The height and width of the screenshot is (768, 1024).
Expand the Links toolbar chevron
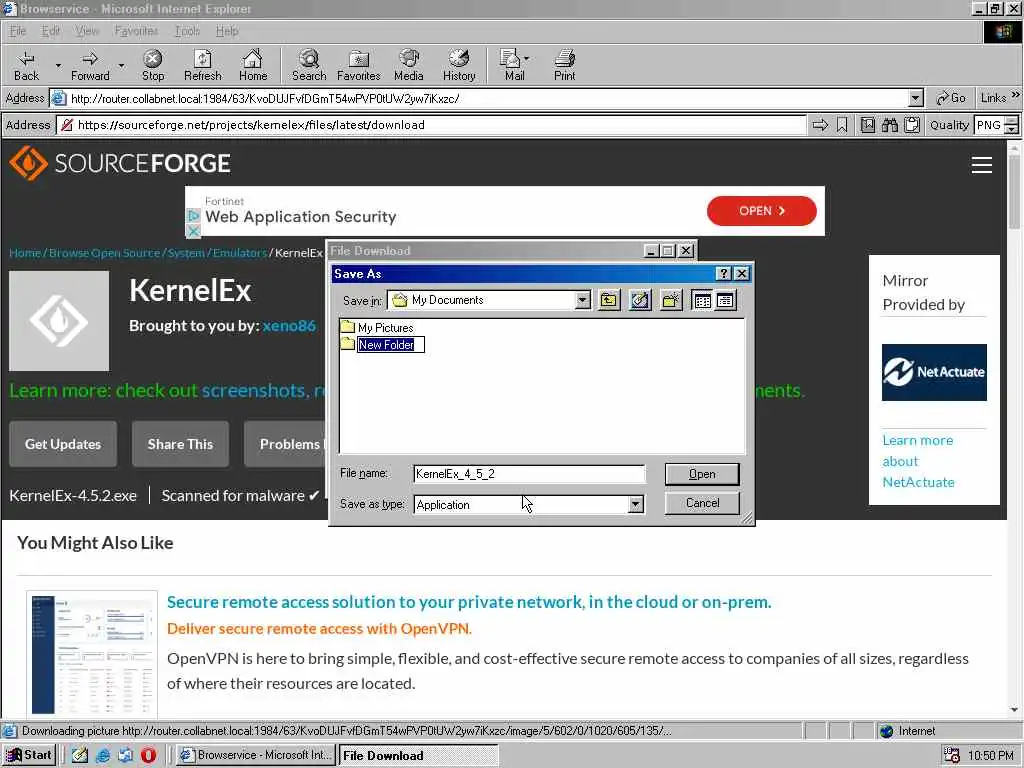1016,95
